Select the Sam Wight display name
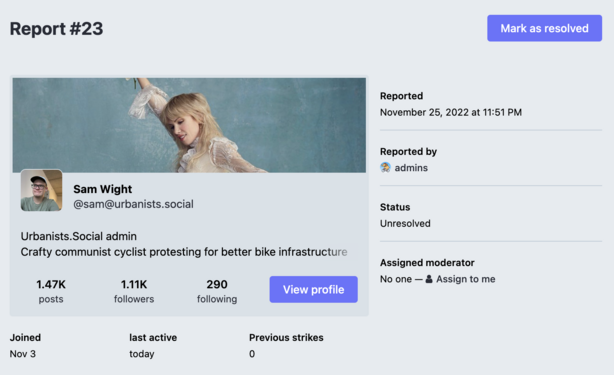614x375 pixels. point(103,189)
